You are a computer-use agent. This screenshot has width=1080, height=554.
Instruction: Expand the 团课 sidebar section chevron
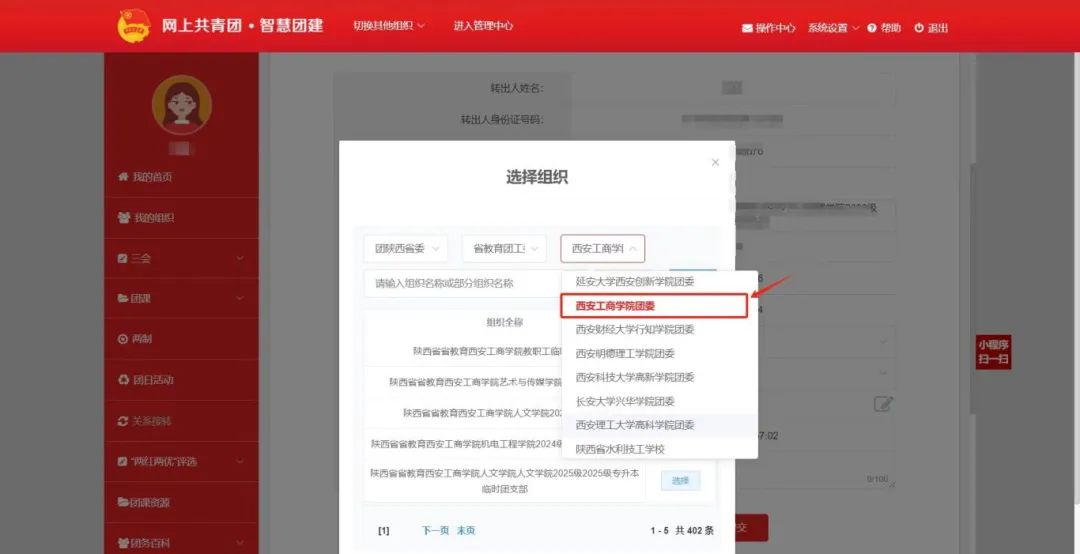[240, 298]
